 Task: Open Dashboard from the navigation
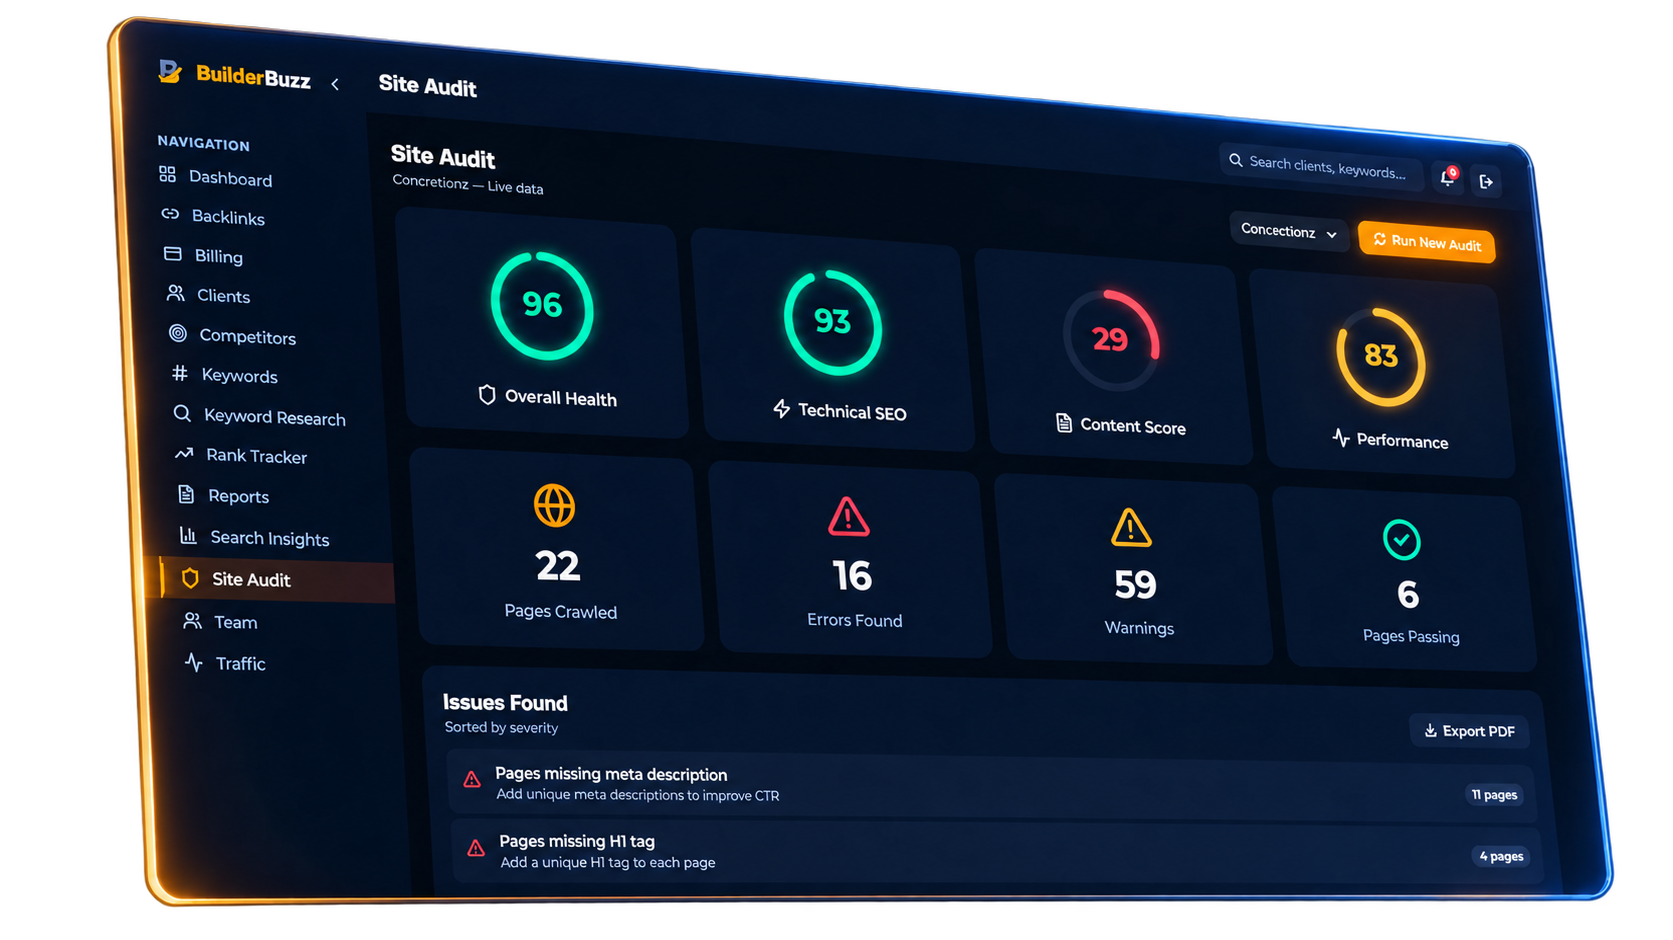coord(216,177)
